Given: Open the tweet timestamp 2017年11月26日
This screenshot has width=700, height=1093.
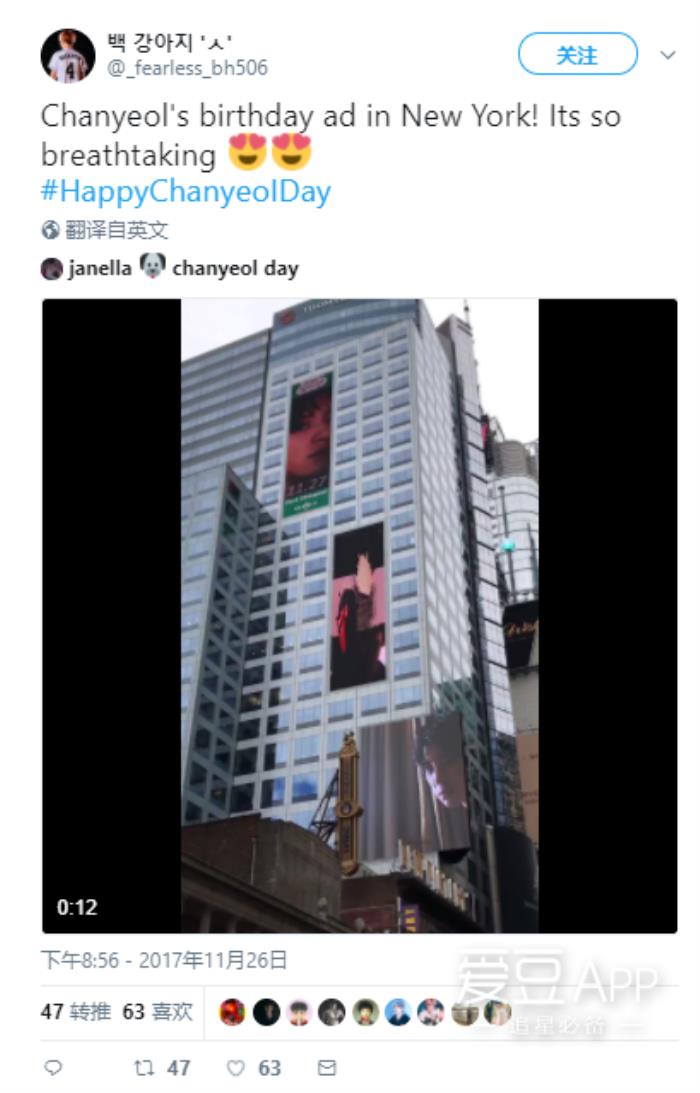Looking at the screenshot, I should 164,960.
